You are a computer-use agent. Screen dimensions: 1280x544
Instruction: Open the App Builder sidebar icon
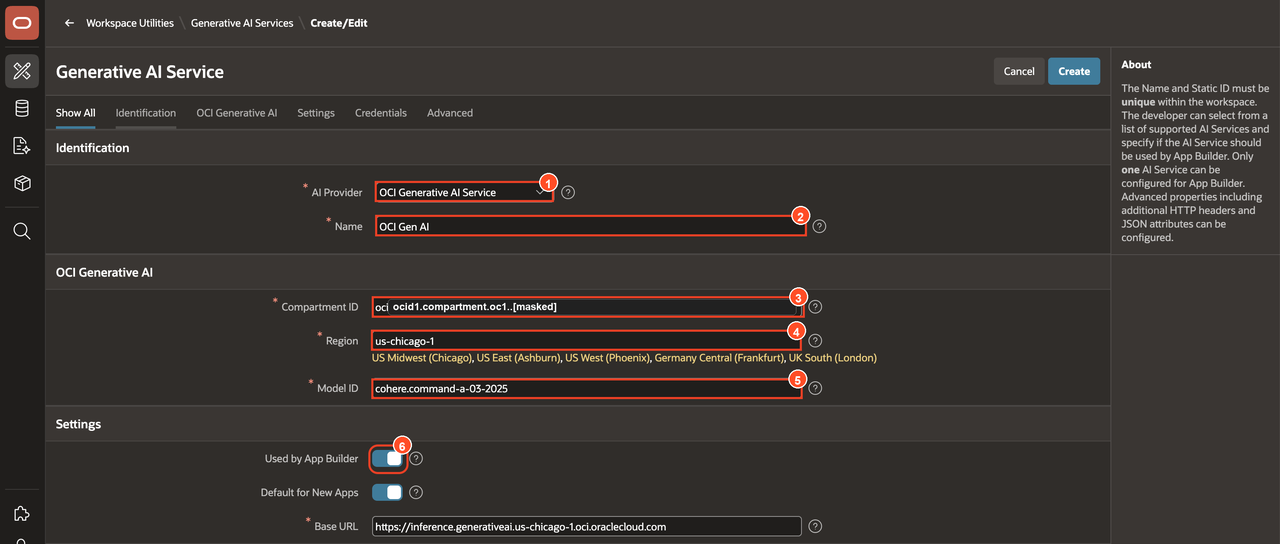22,71
